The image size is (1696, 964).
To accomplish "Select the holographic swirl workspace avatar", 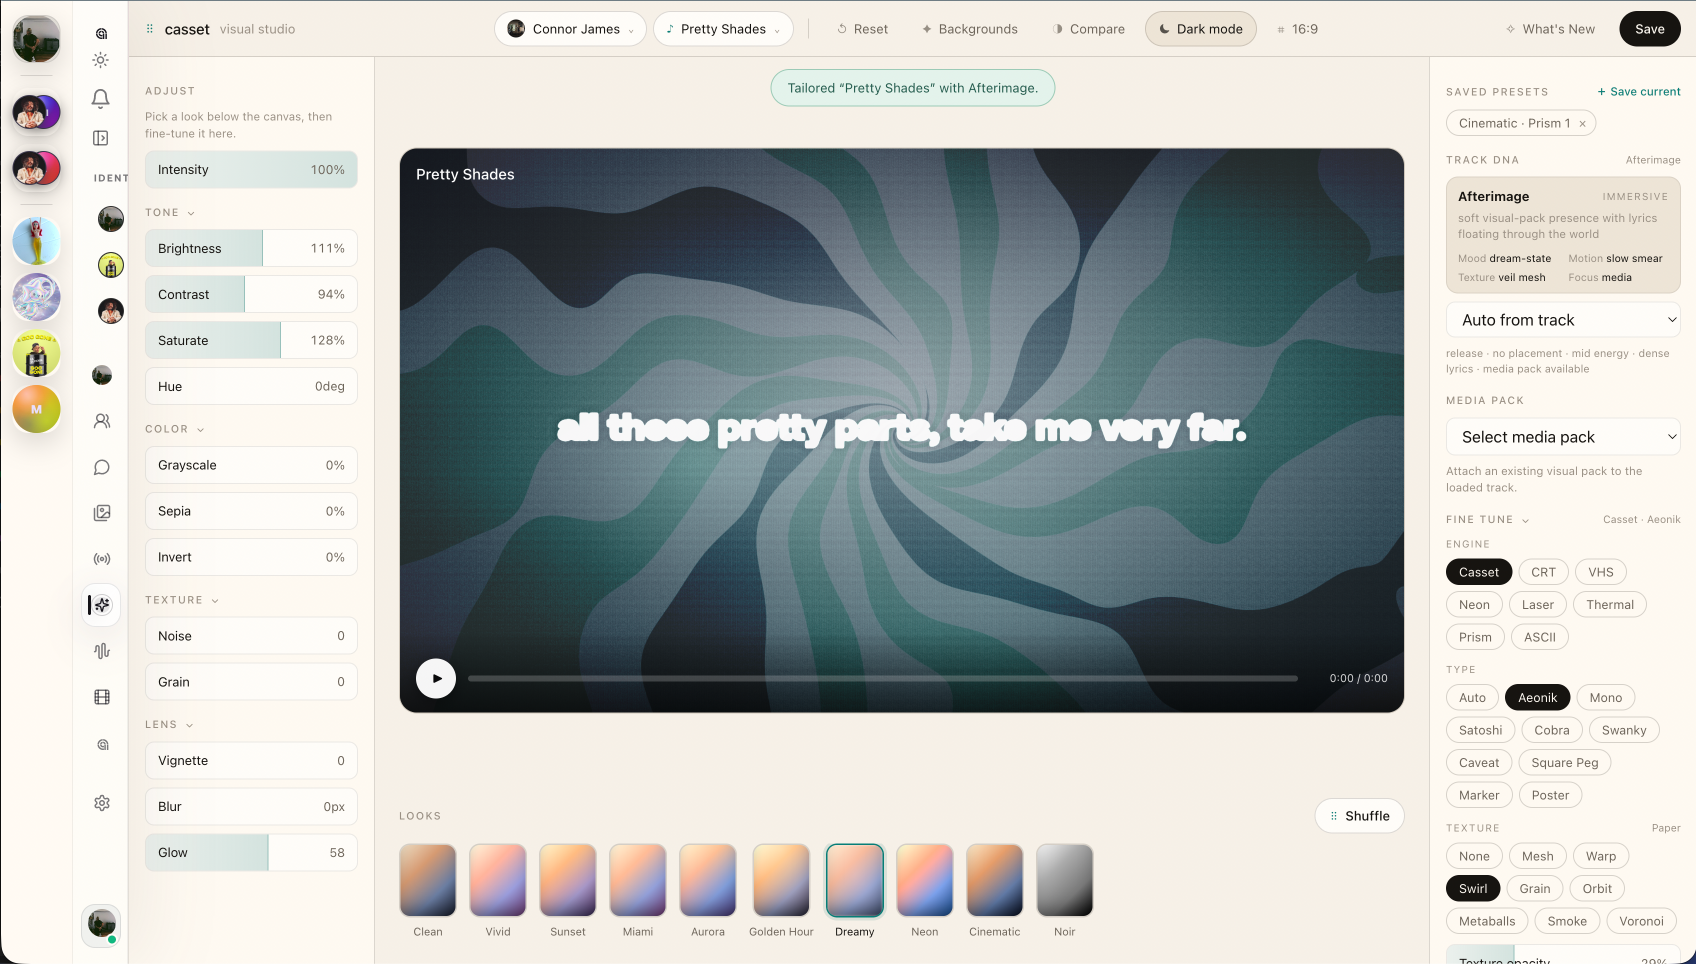I will (37, 297).
